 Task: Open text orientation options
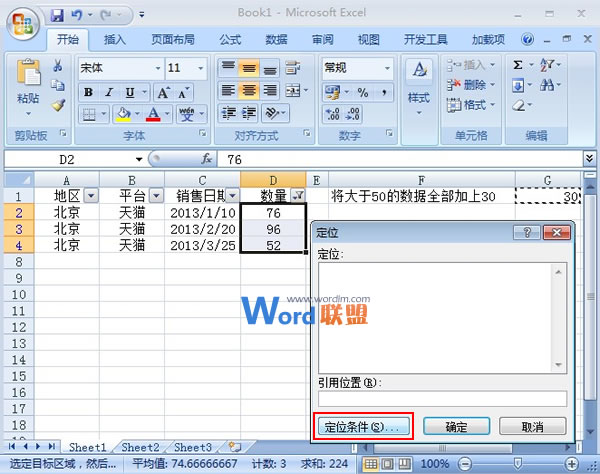coord(272,113)
